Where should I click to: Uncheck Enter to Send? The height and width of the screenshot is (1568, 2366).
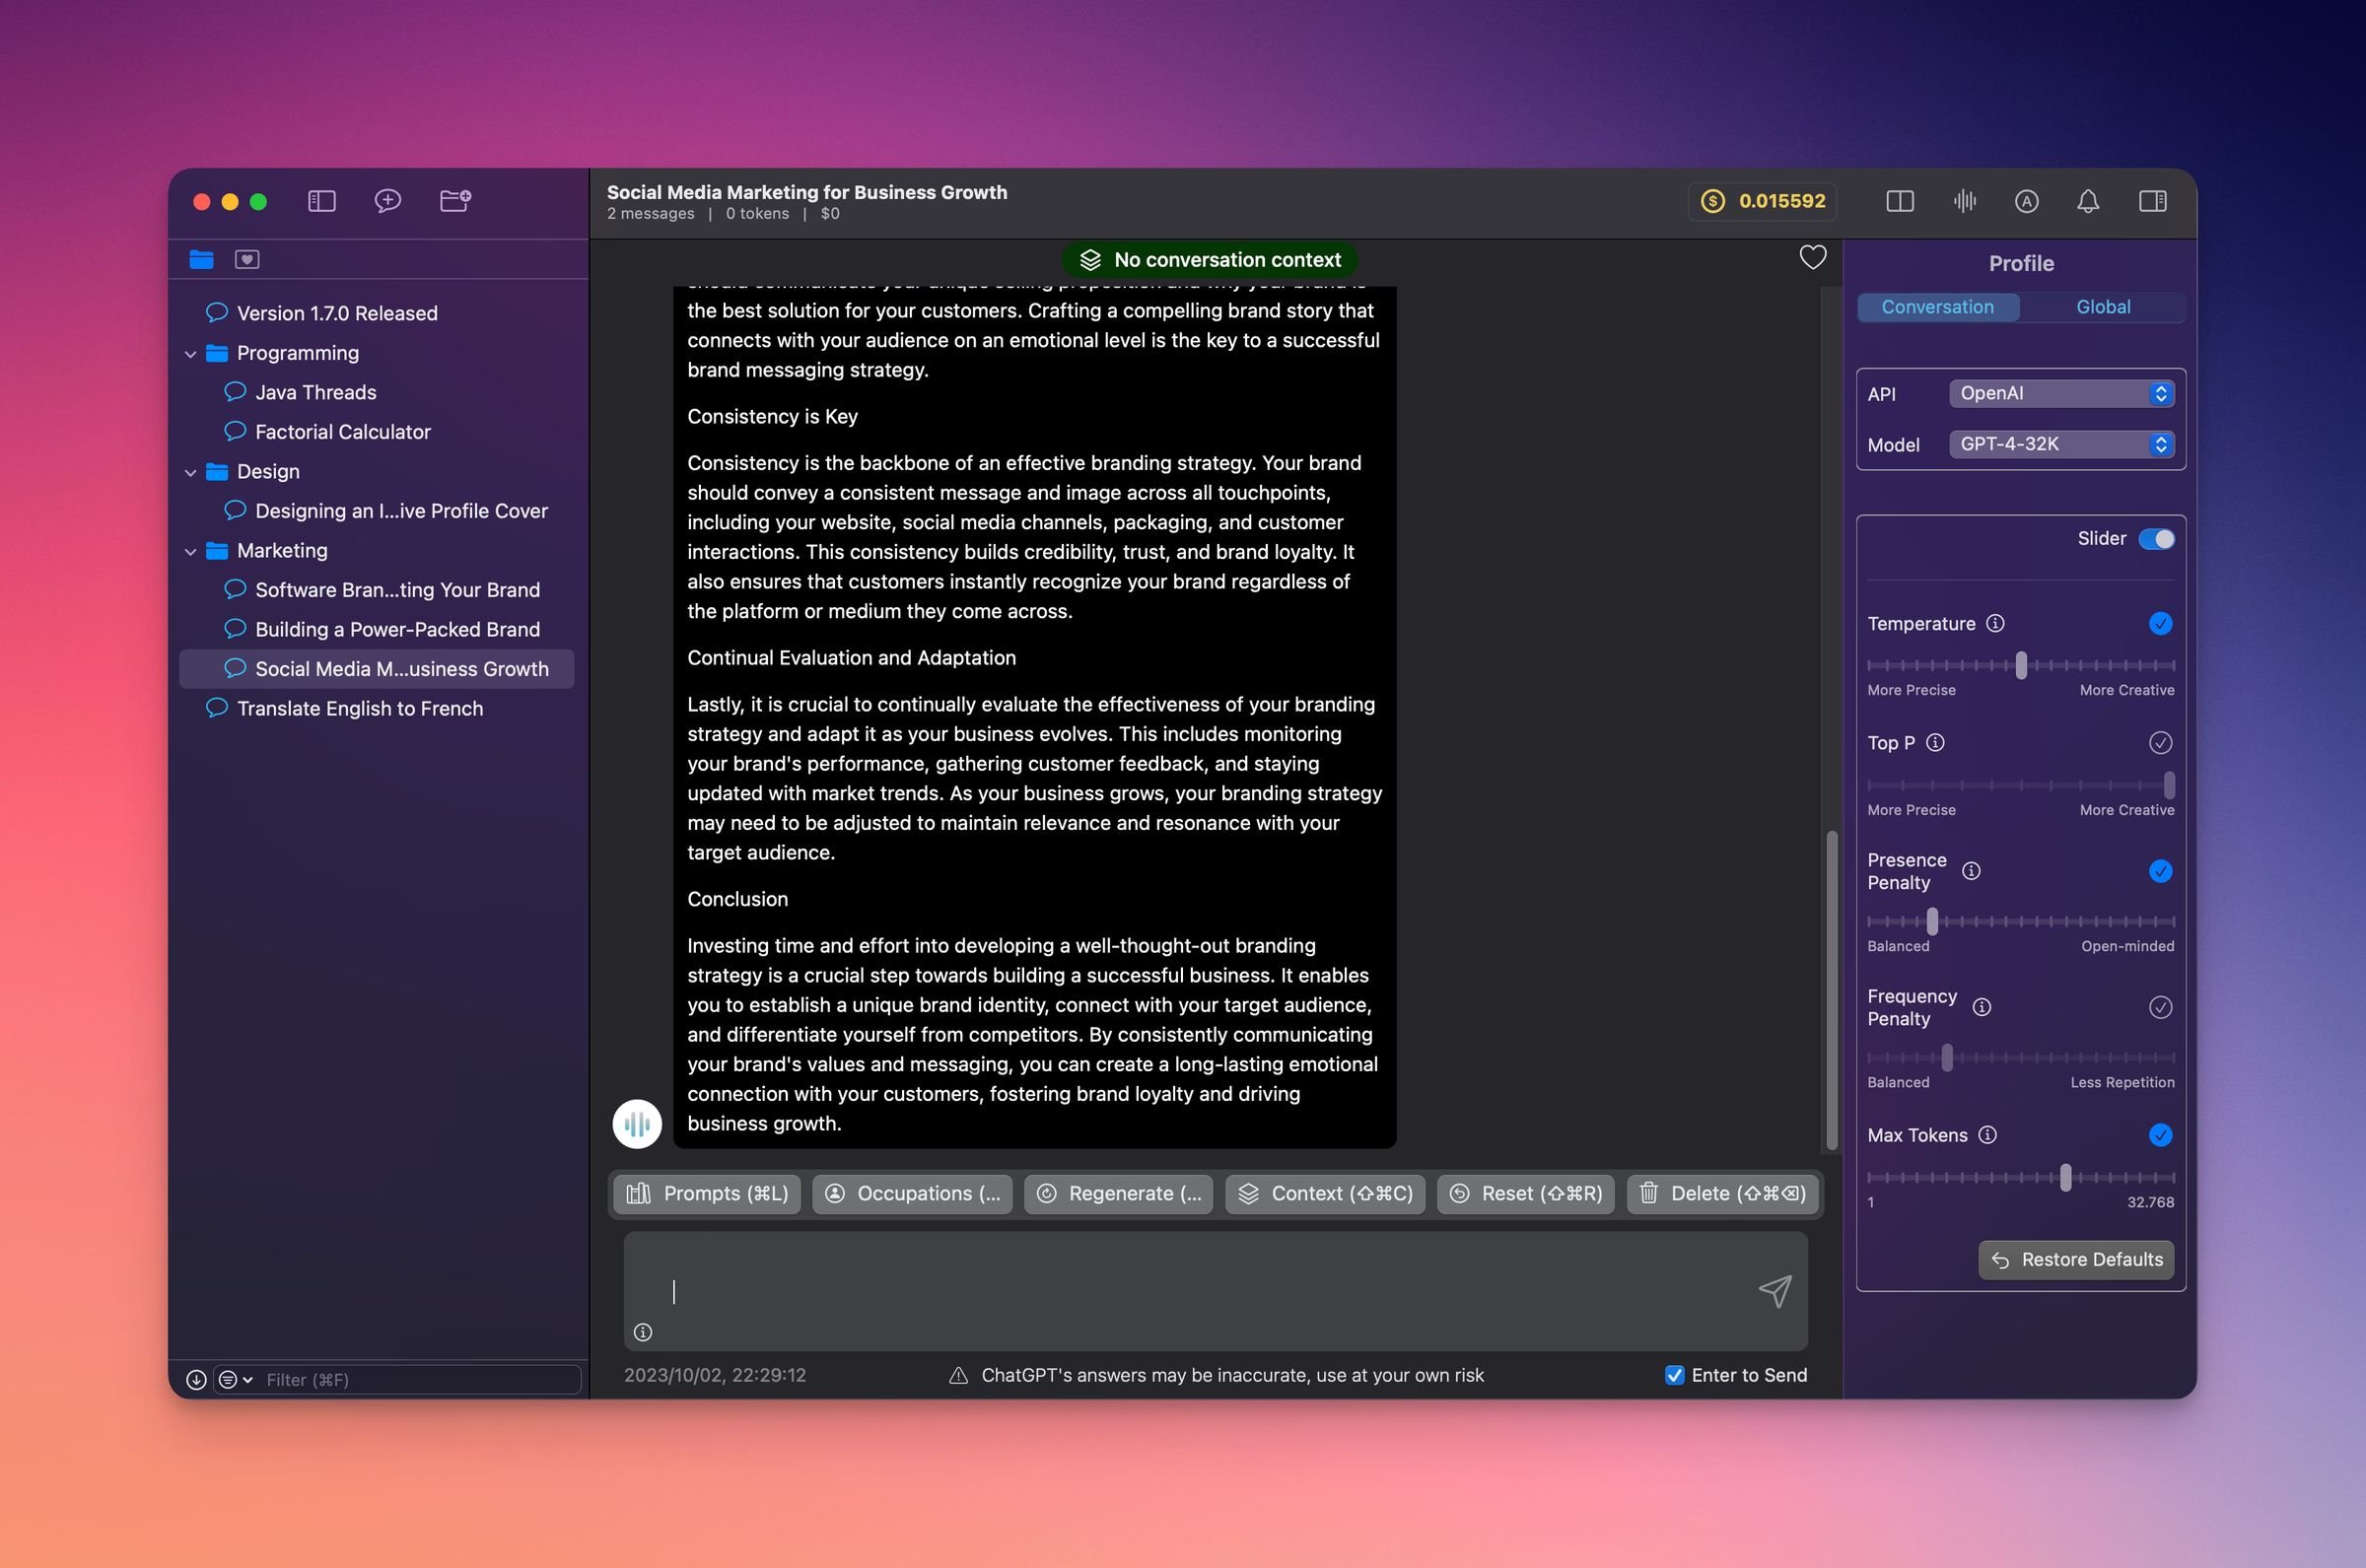[1675, 1375]
